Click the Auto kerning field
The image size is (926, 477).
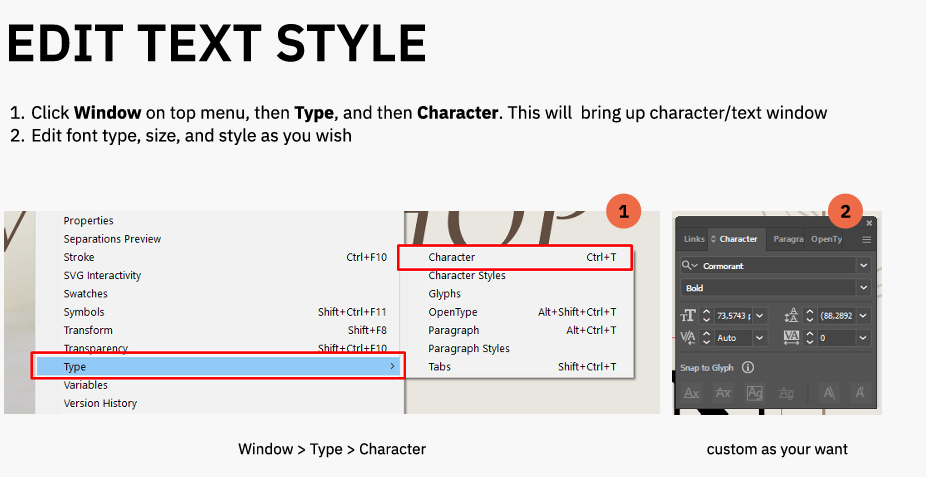point(733,338)
